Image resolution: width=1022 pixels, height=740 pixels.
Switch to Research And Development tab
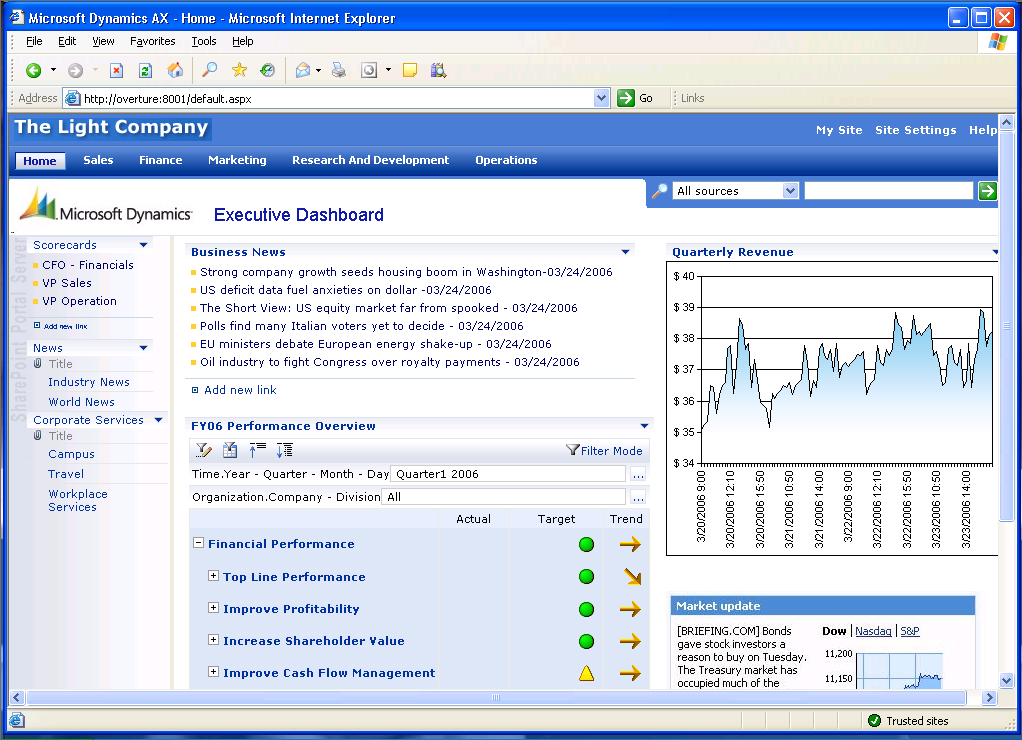pos(370,160)
